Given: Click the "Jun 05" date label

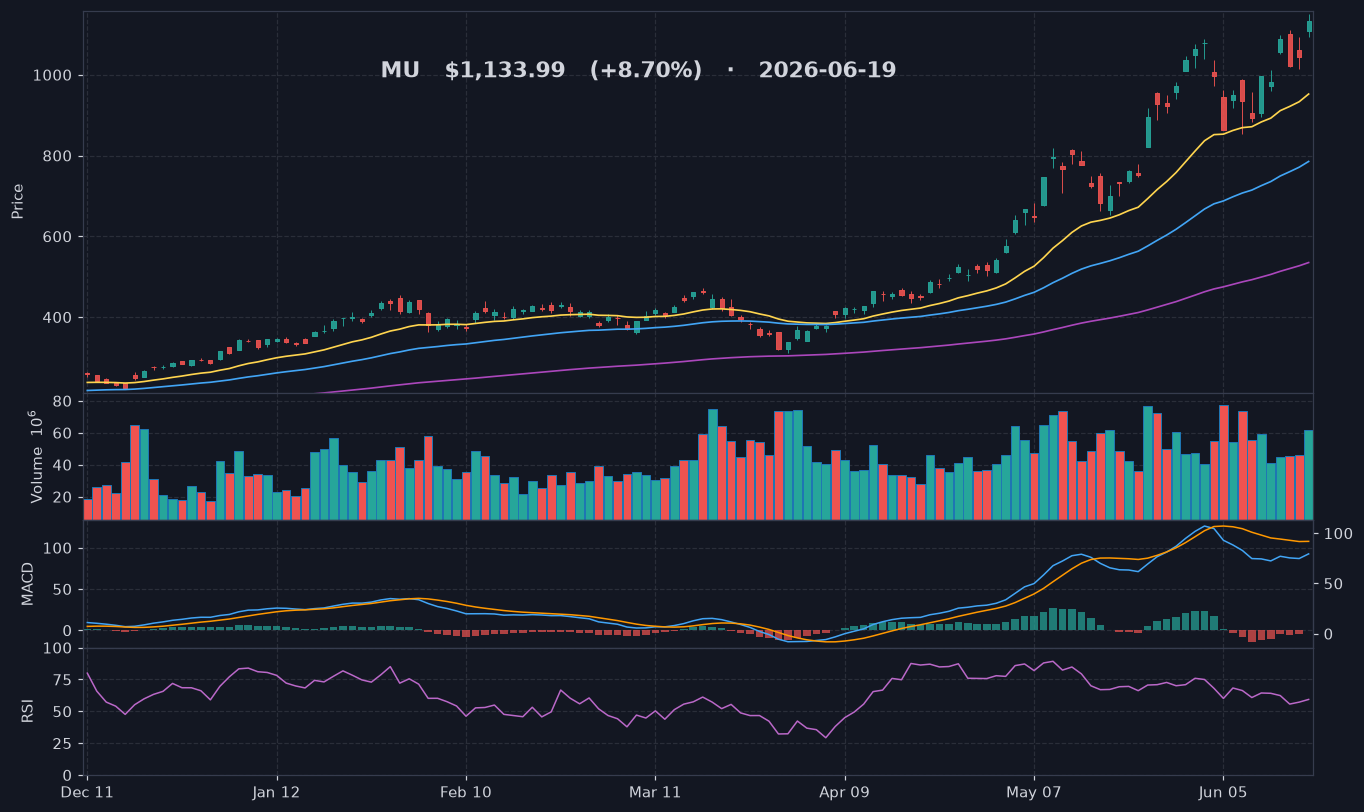Looking at the screenshot, I should coord(1223,793).
